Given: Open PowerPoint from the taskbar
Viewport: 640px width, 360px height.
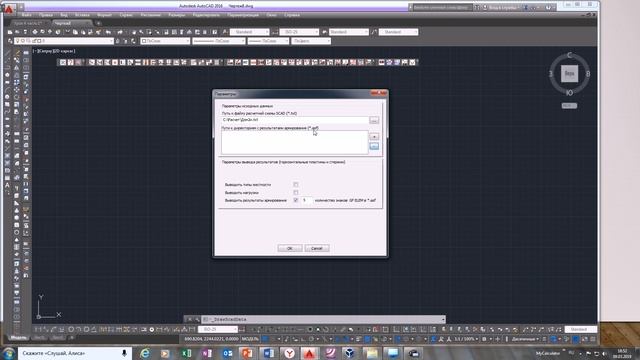Looking at the screenshot, I should coord(248,353).
